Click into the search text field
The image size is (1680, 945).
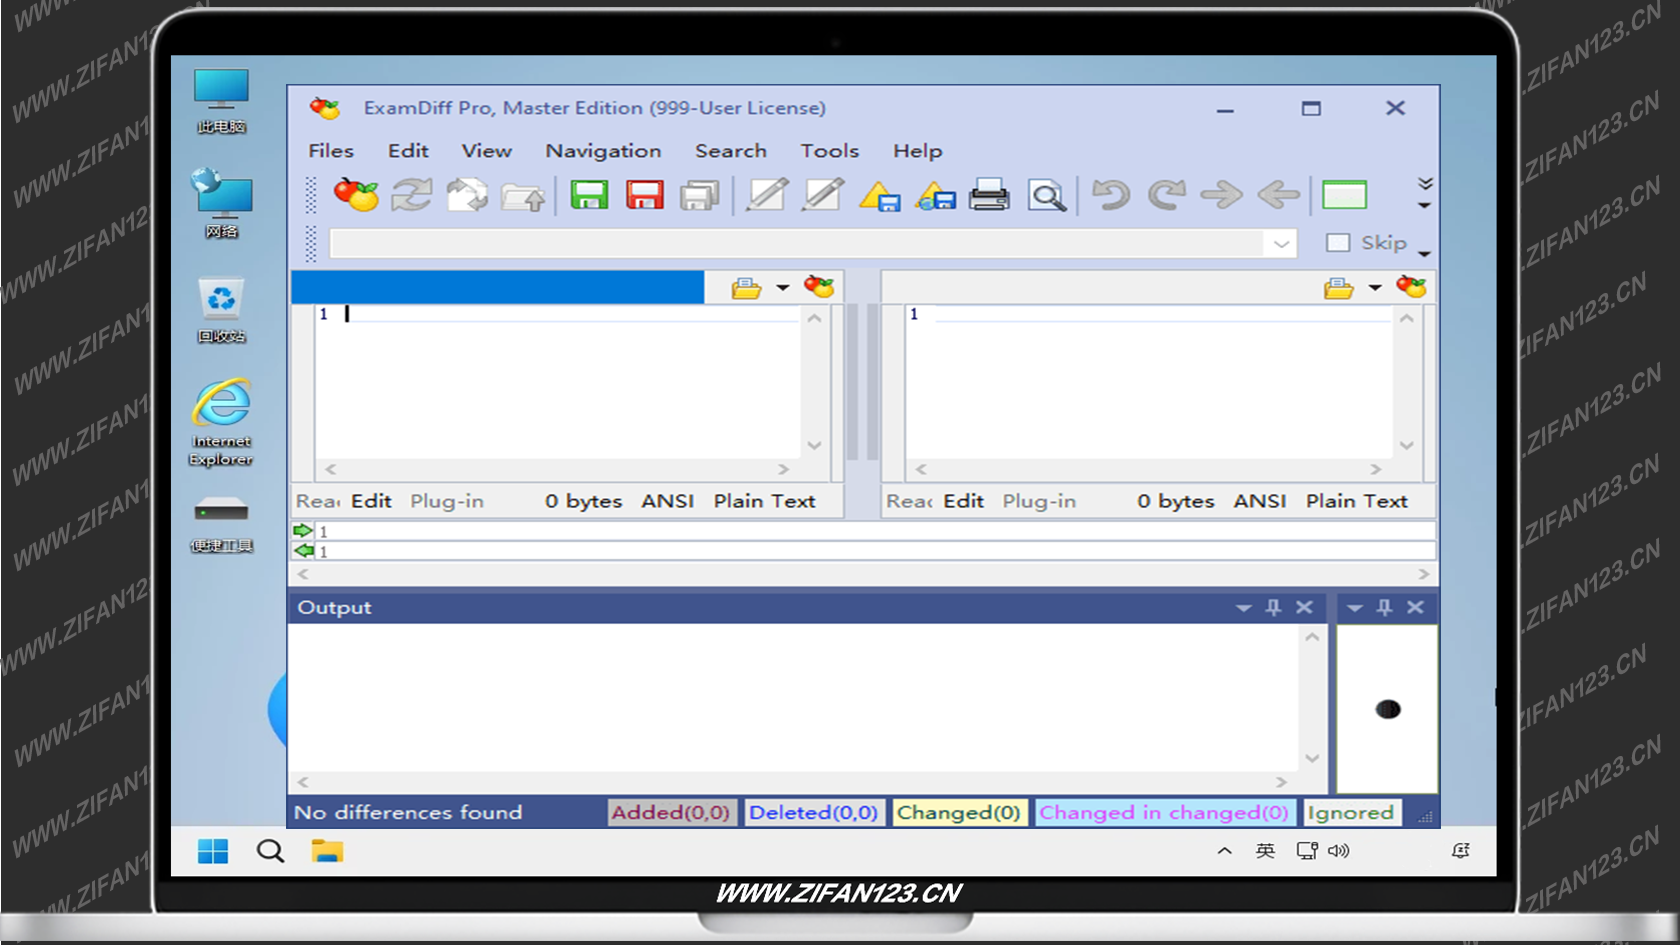pyautogui.click(x=797, y=244)
